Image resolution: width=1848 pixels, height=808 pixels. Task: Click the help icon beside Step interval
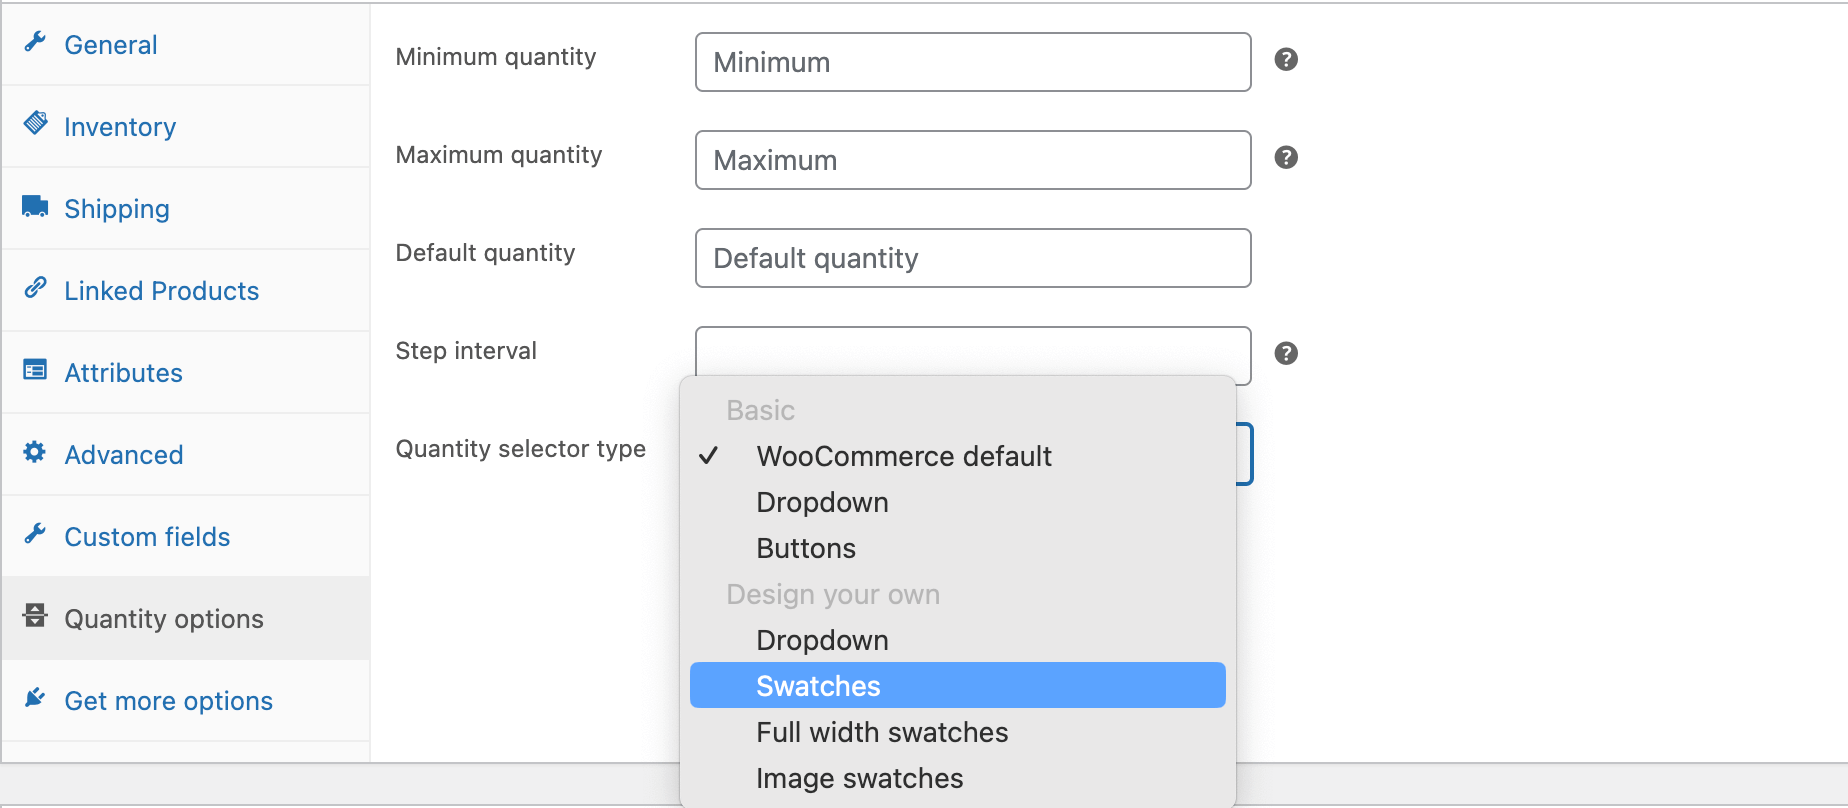point(1286,354)
